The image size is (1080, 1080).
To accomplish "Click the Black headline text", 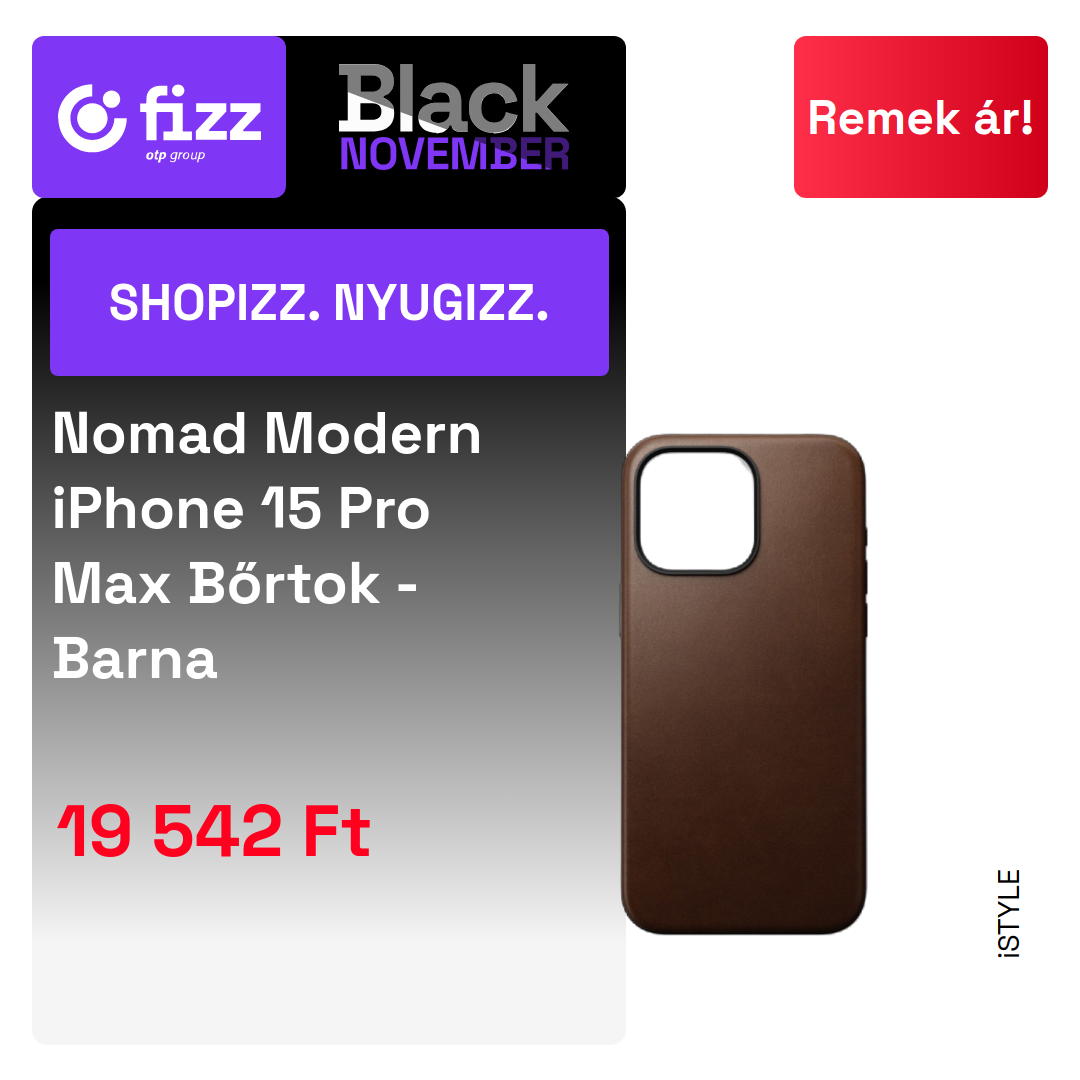I will tap(453, 98).
